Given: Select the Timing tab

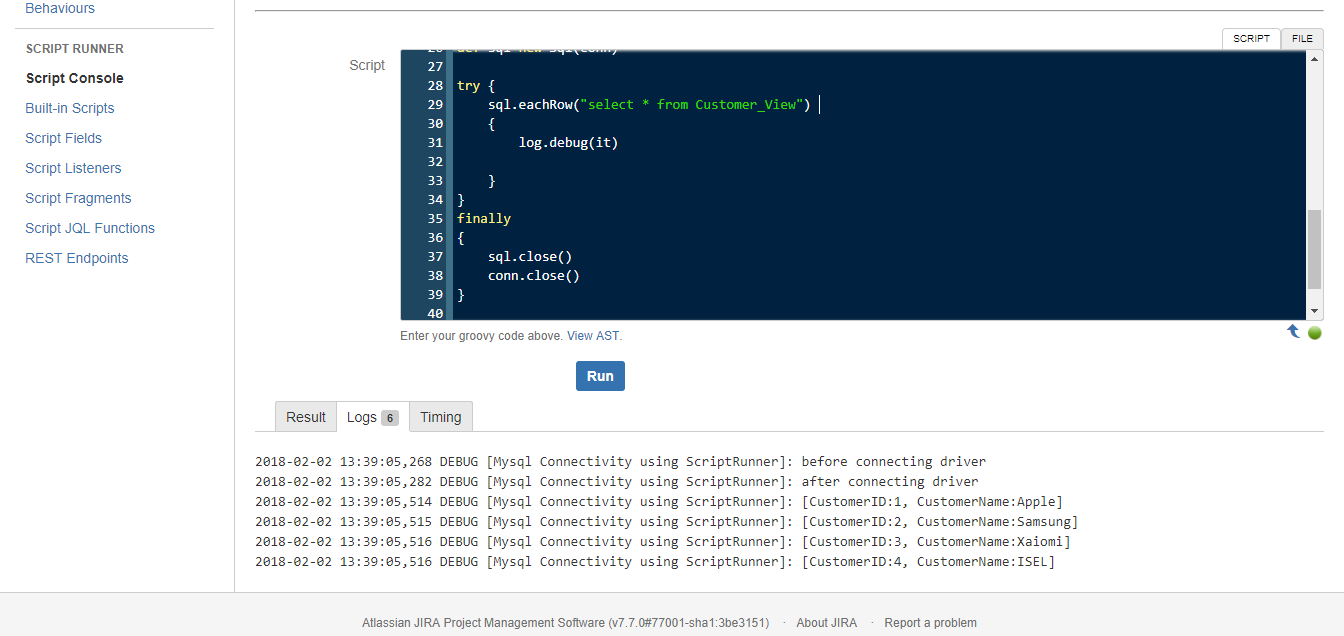Looking at the screenshot, I should [440, 416].
